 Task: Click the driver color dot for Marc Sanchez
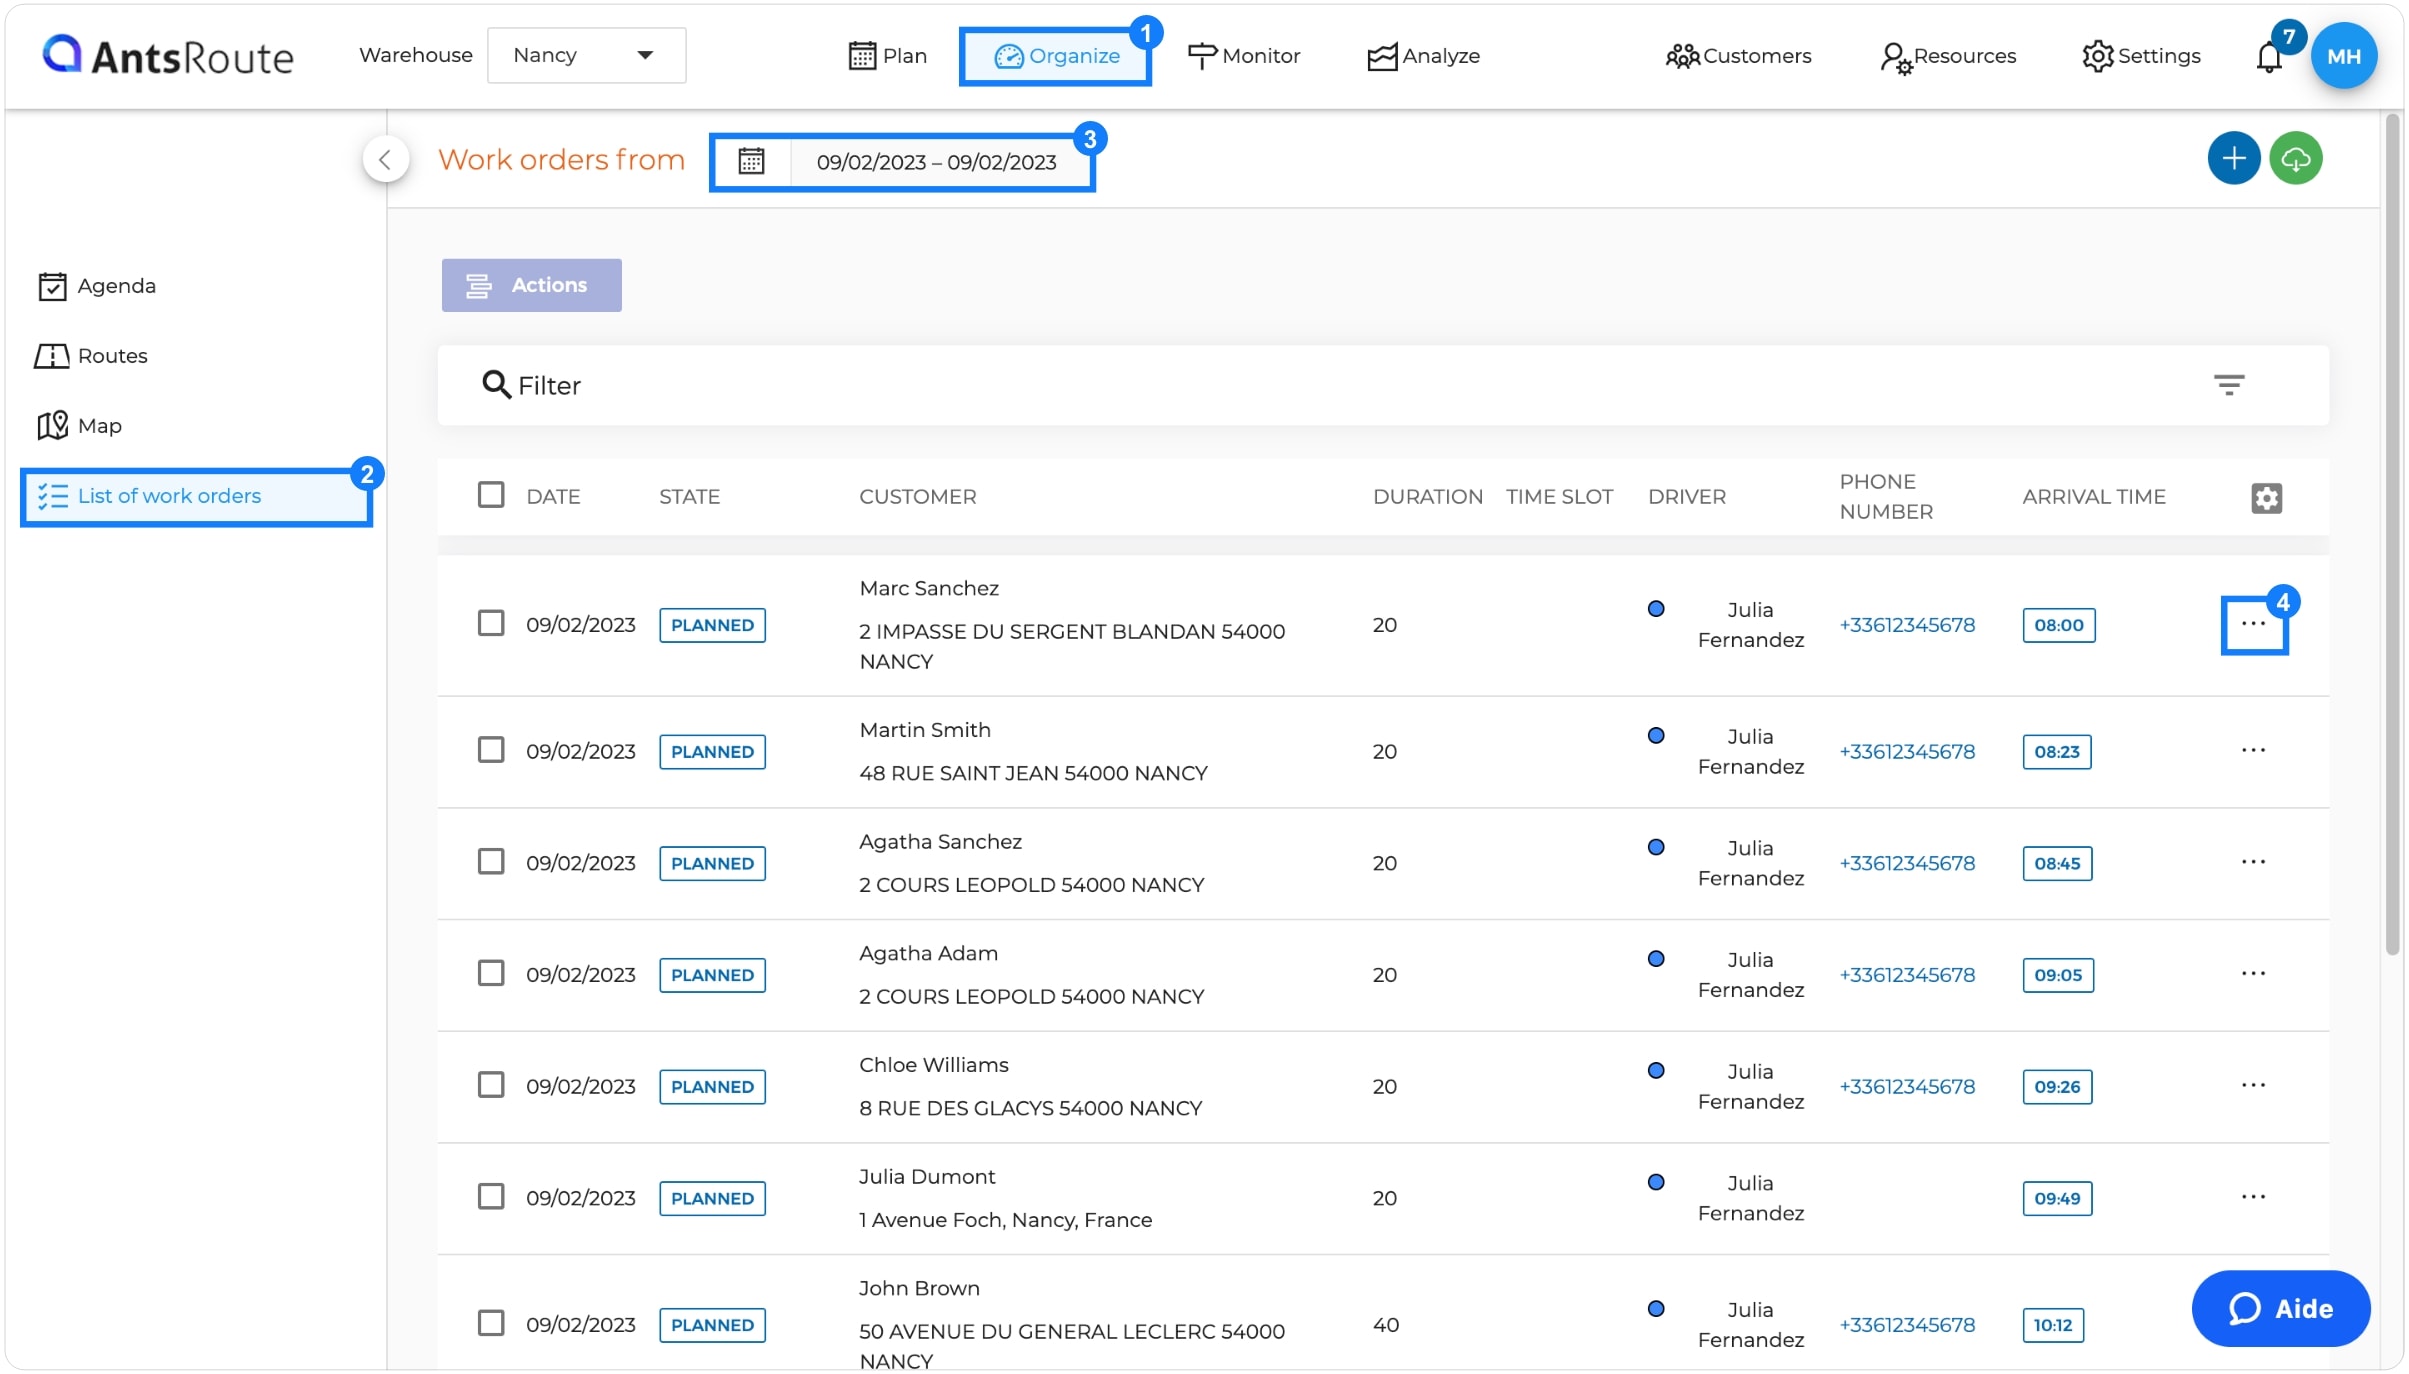point(1656,609)
